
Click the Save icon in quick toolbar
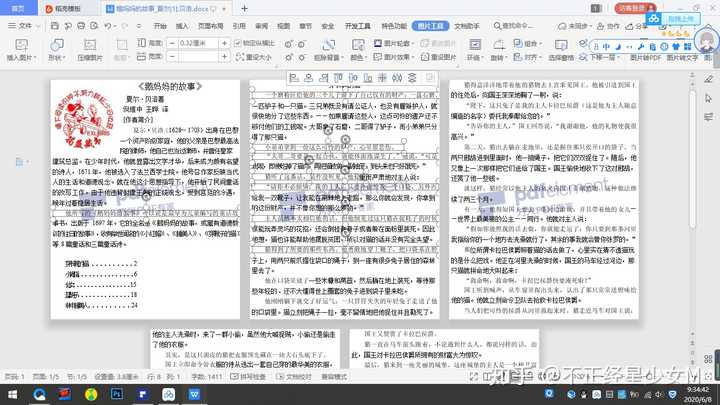pos(55,26)
